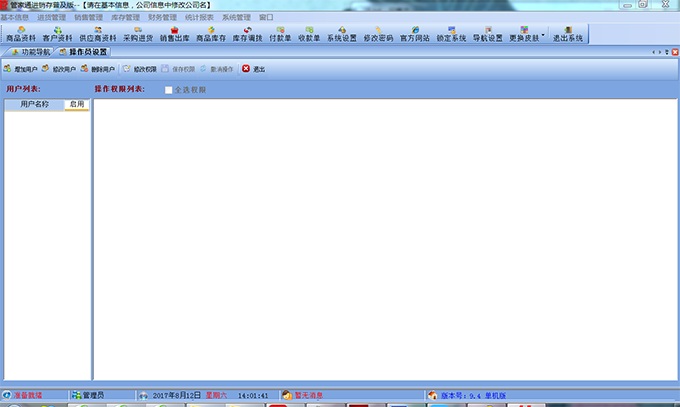Toggle the 全选权限 checkbox
The height and width of the screenshot is (407, 680).
pyautogui.click(x=168, y=90)
